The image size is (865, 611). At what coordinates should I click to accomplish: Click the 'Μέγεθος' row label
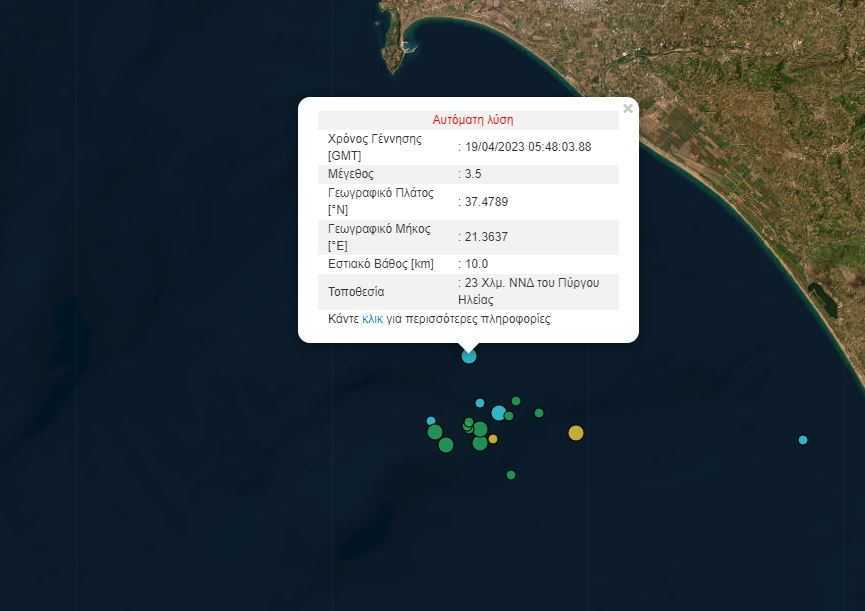351,174
